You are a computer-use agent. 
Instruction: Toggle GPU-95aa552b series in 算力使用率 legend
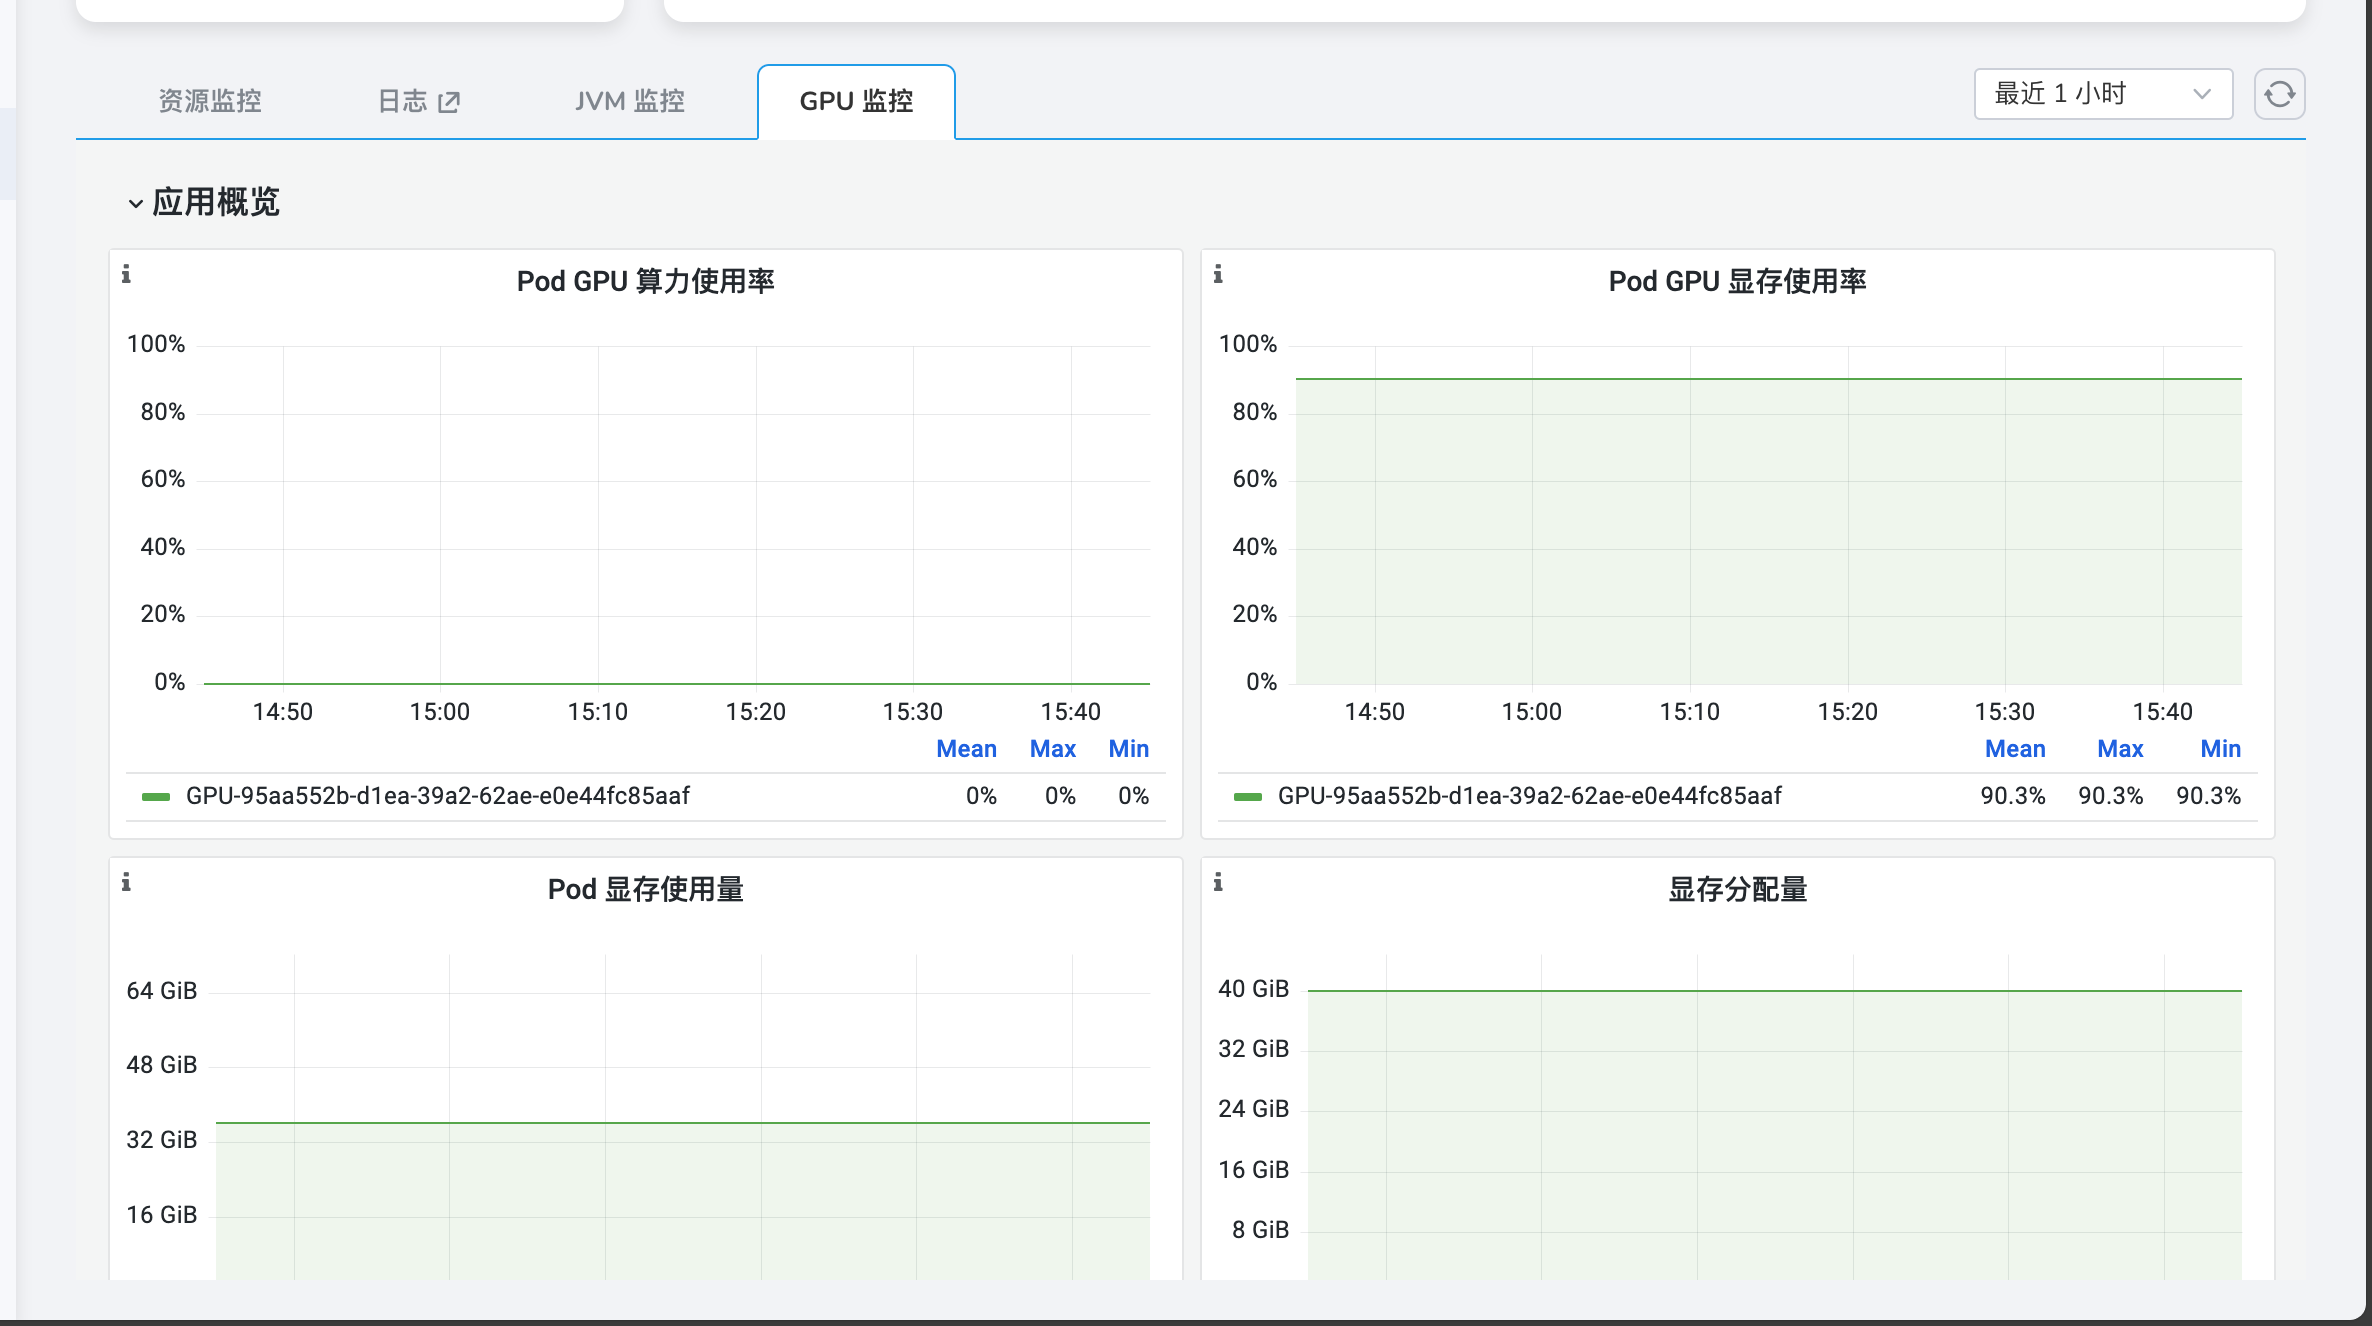coord(437,796)
